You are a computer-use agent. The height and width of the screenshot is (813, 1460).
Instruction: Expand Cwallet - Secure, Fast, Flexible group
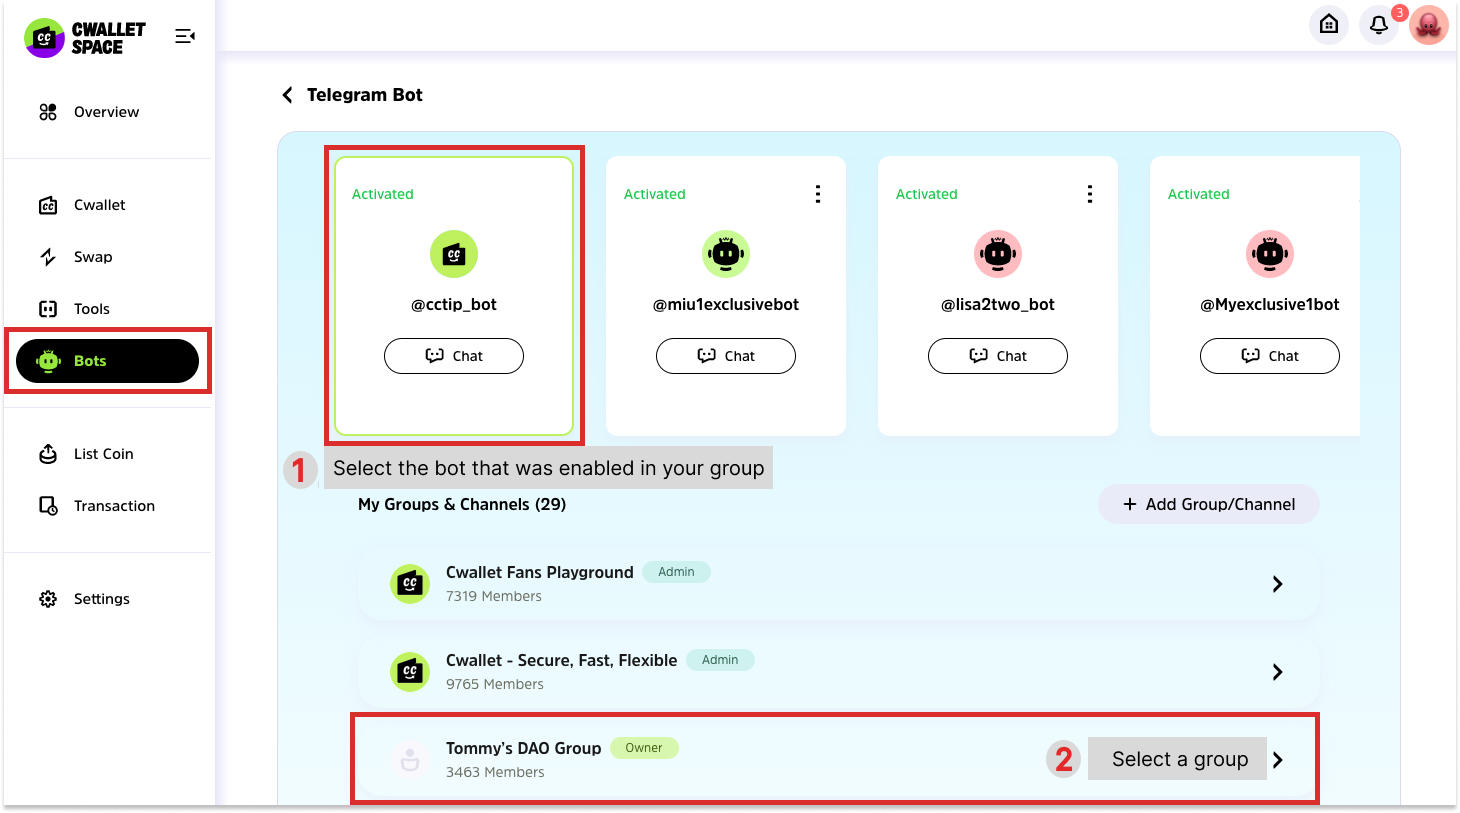[x=1277, y=672]
